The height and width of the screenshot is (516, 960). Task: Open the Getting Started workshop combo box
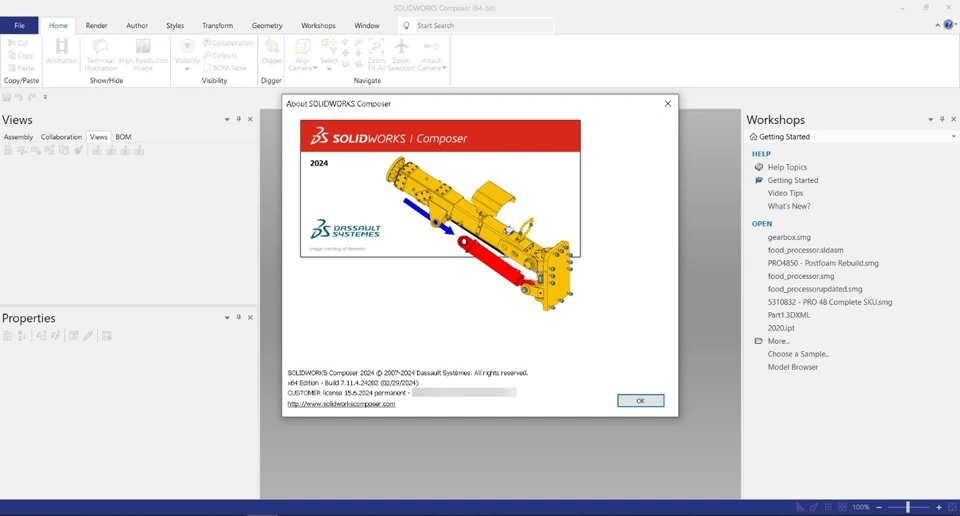pos(852,136)
